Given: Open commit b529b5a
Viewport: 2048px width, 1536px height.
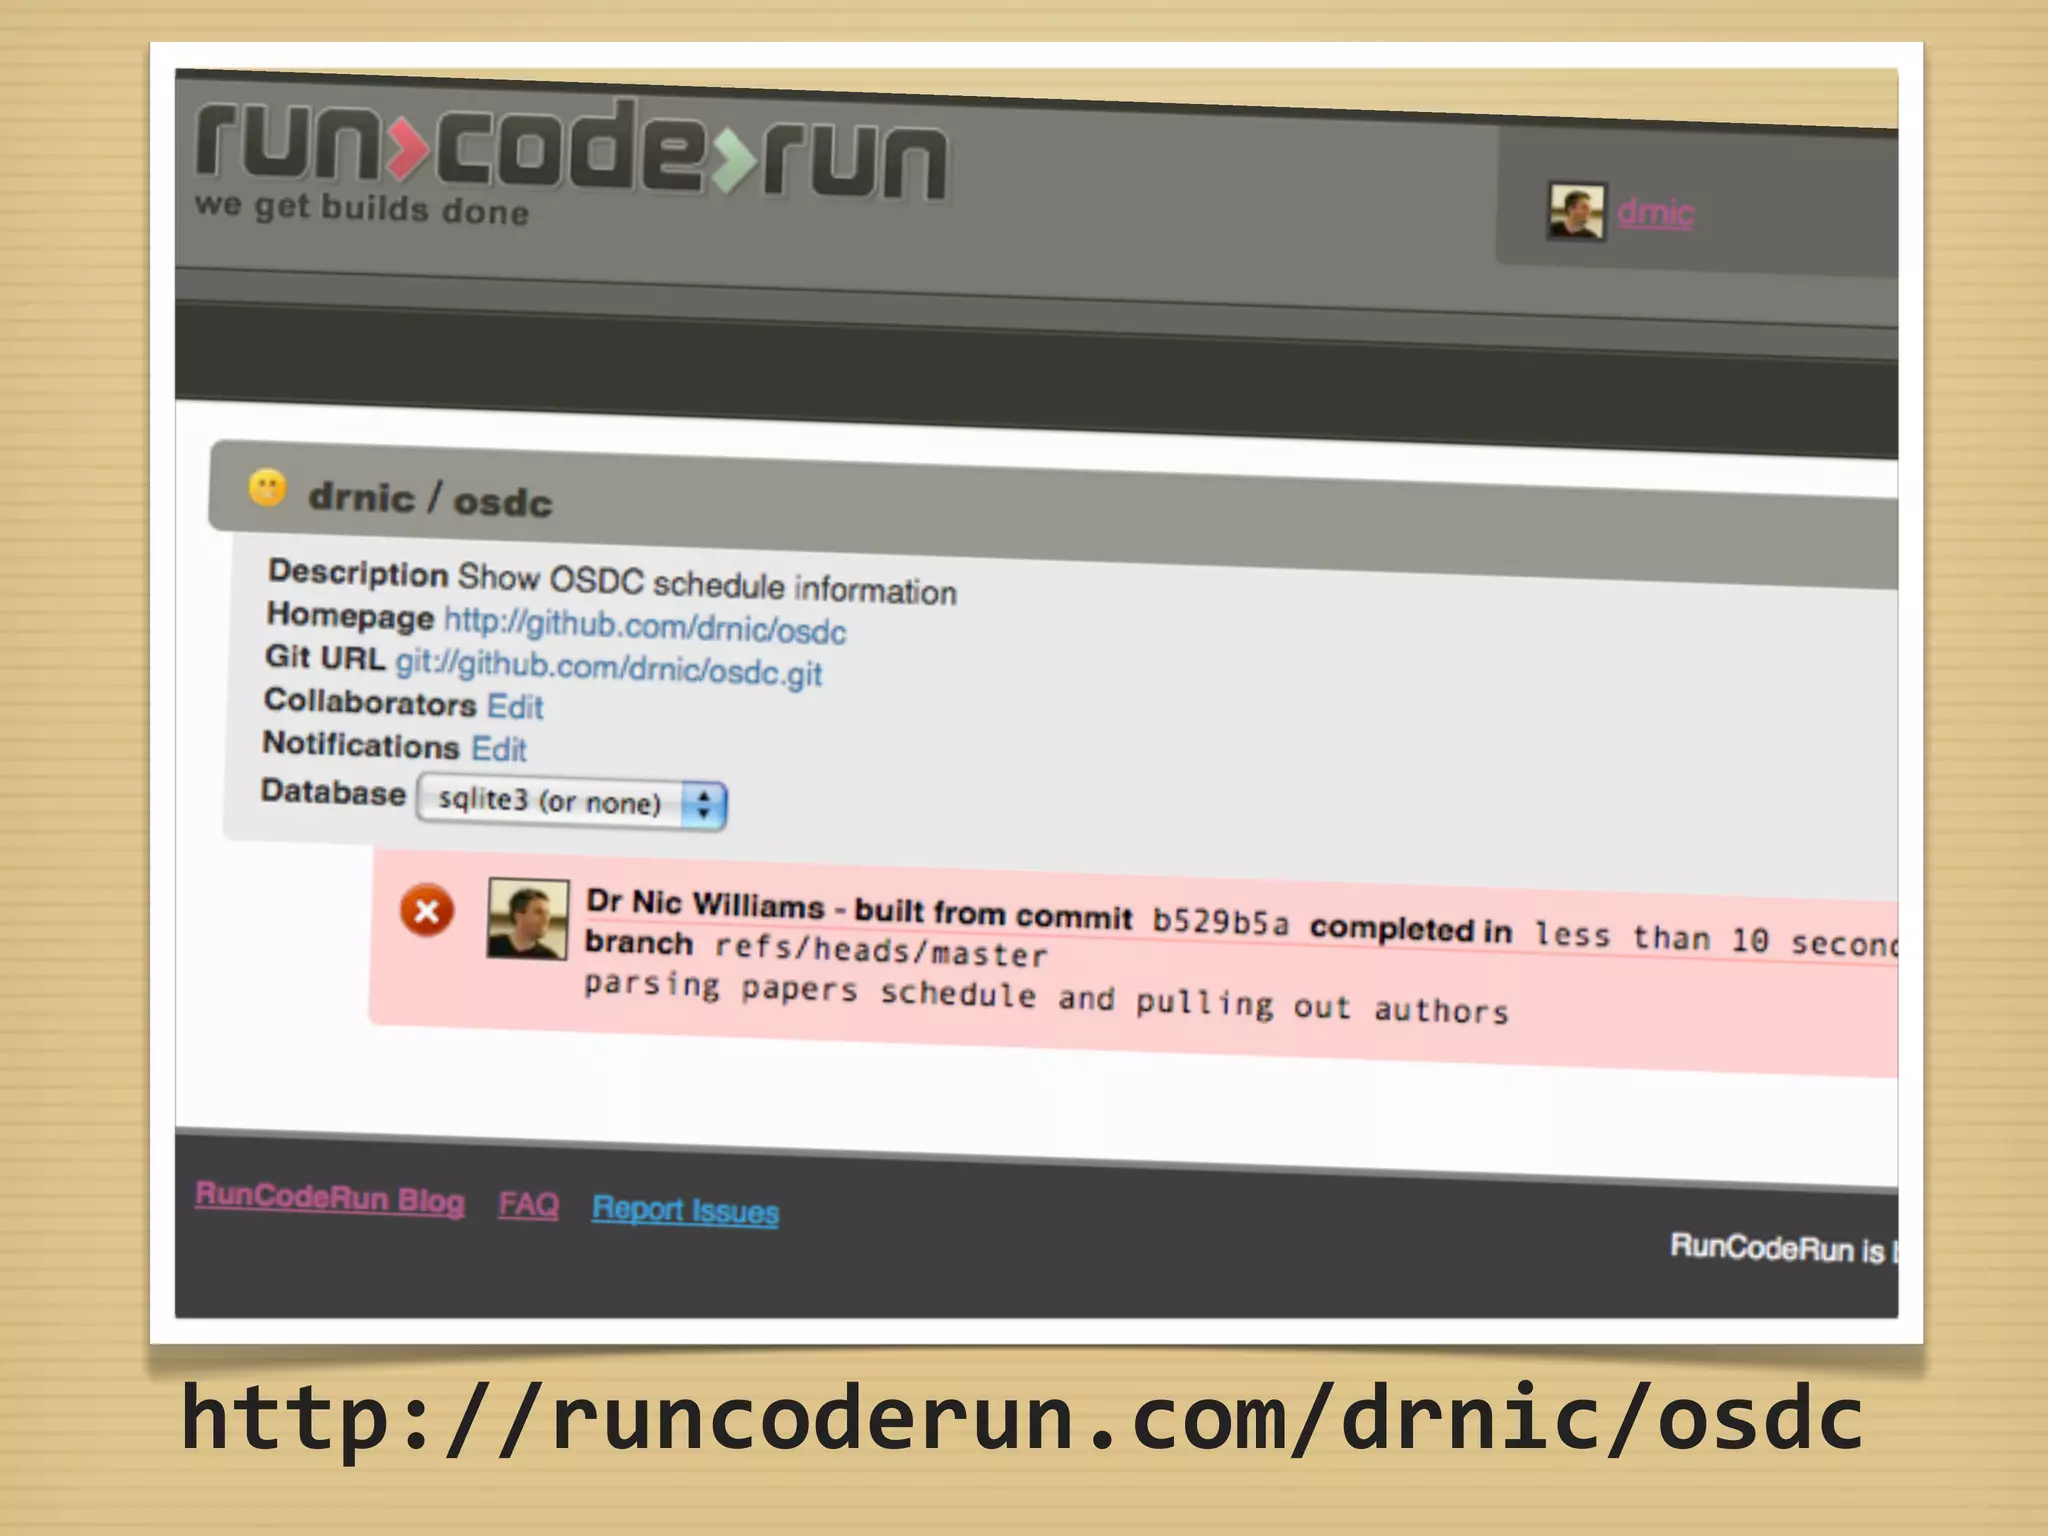Looking at the screenshot, I should point(1220,921).
